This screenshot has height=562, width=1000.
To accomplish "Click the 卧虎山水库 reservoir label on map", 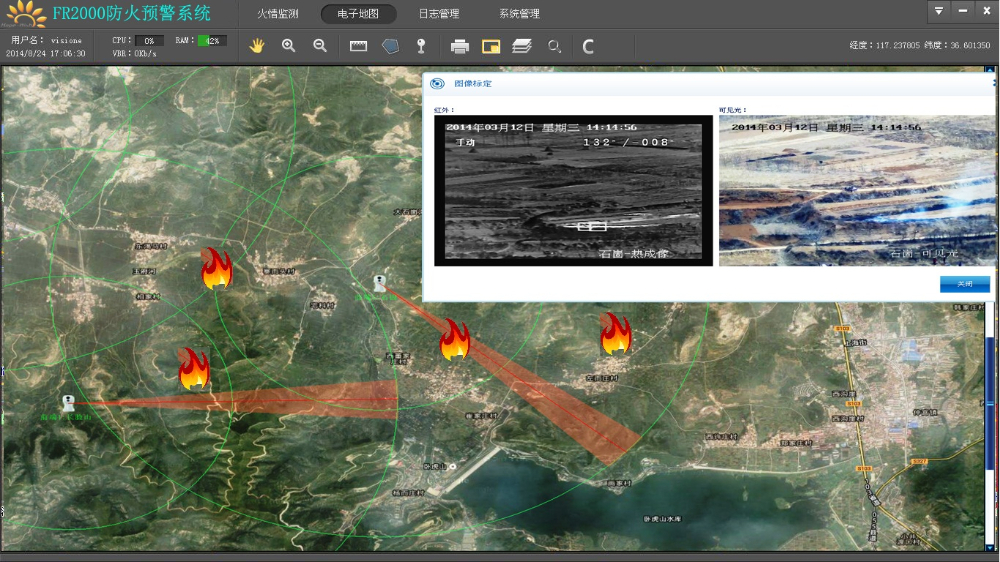I will click(x=662, y=519).
